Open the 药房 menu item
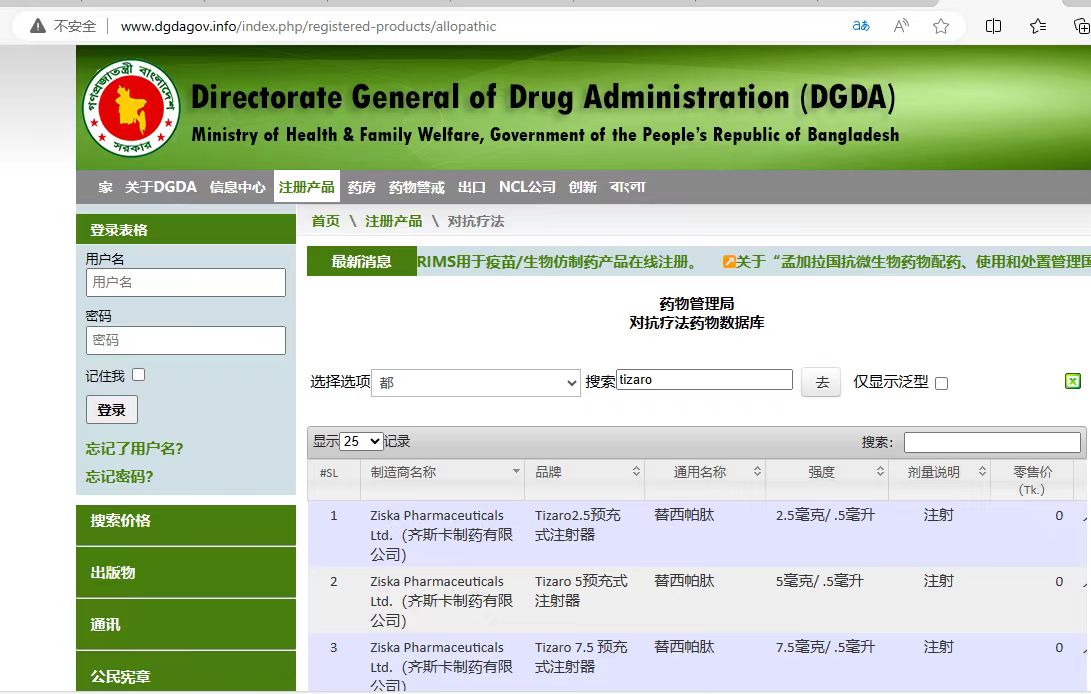The width and height of the screenshot is (1091, 694). point(361,187)
